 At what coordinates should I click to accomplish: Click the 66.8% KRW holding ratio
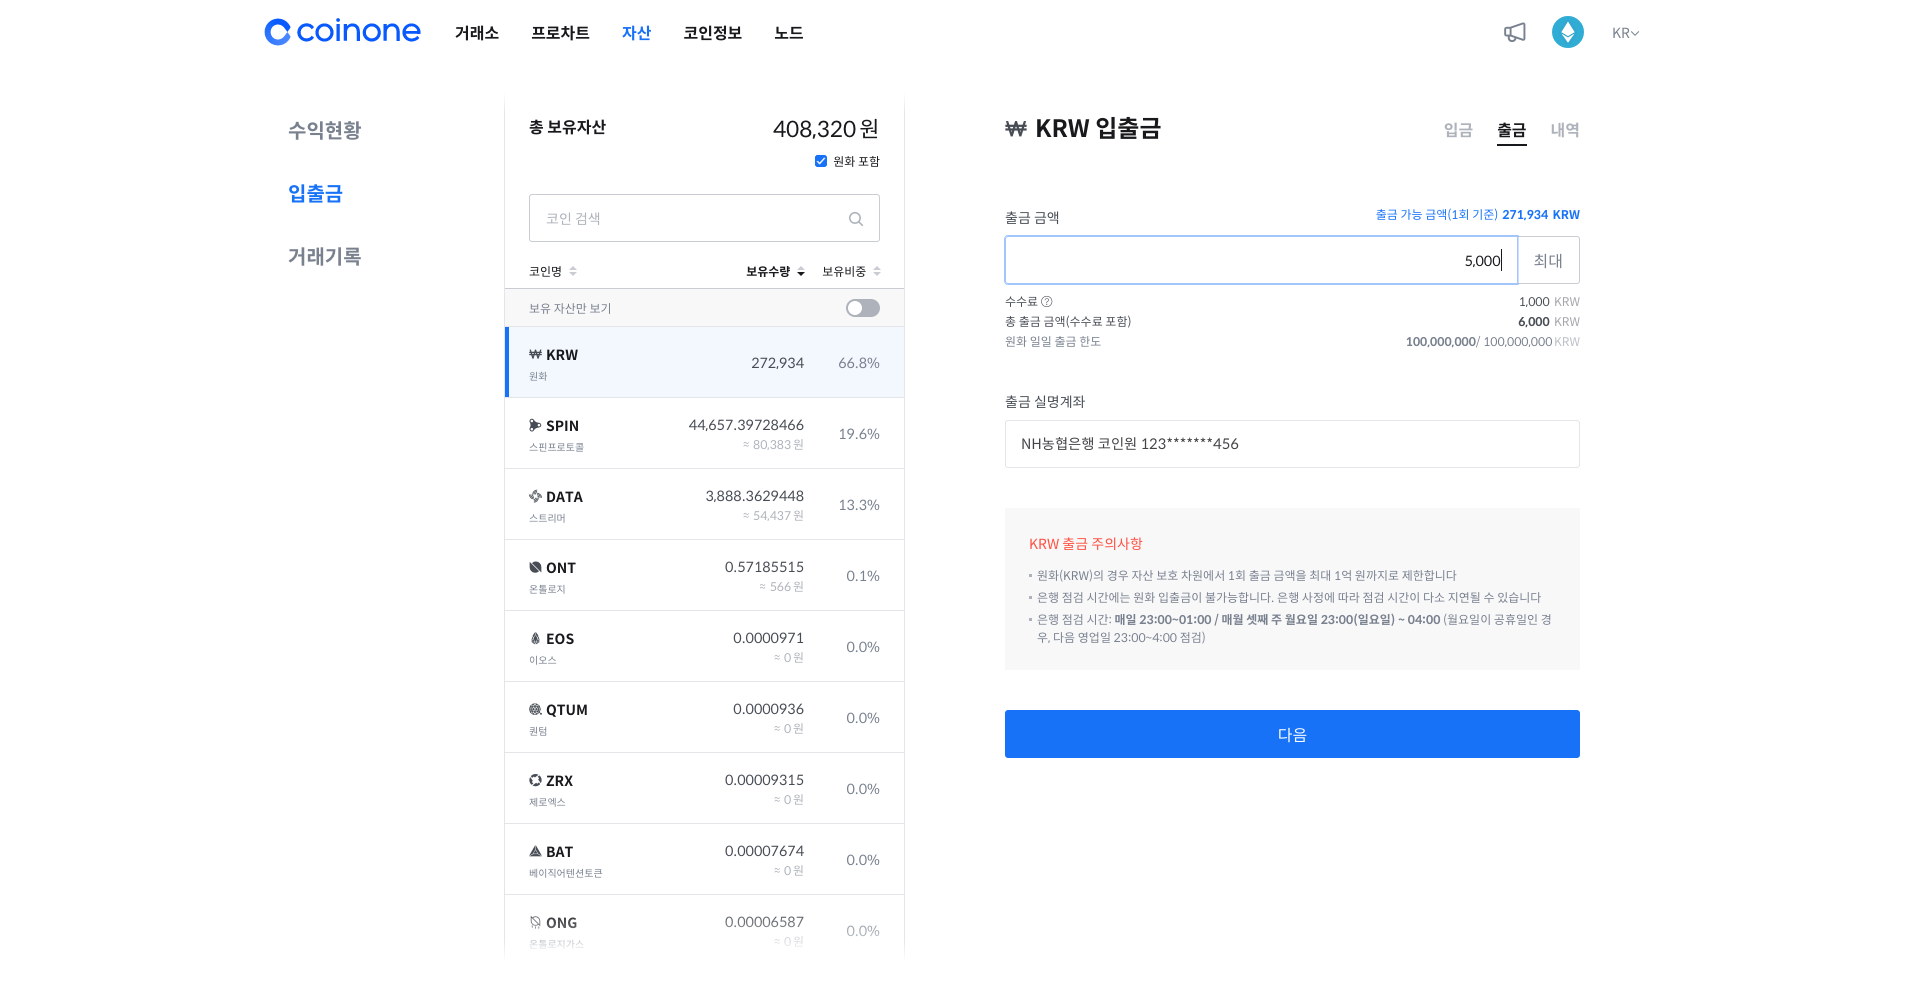pos(858,363)
